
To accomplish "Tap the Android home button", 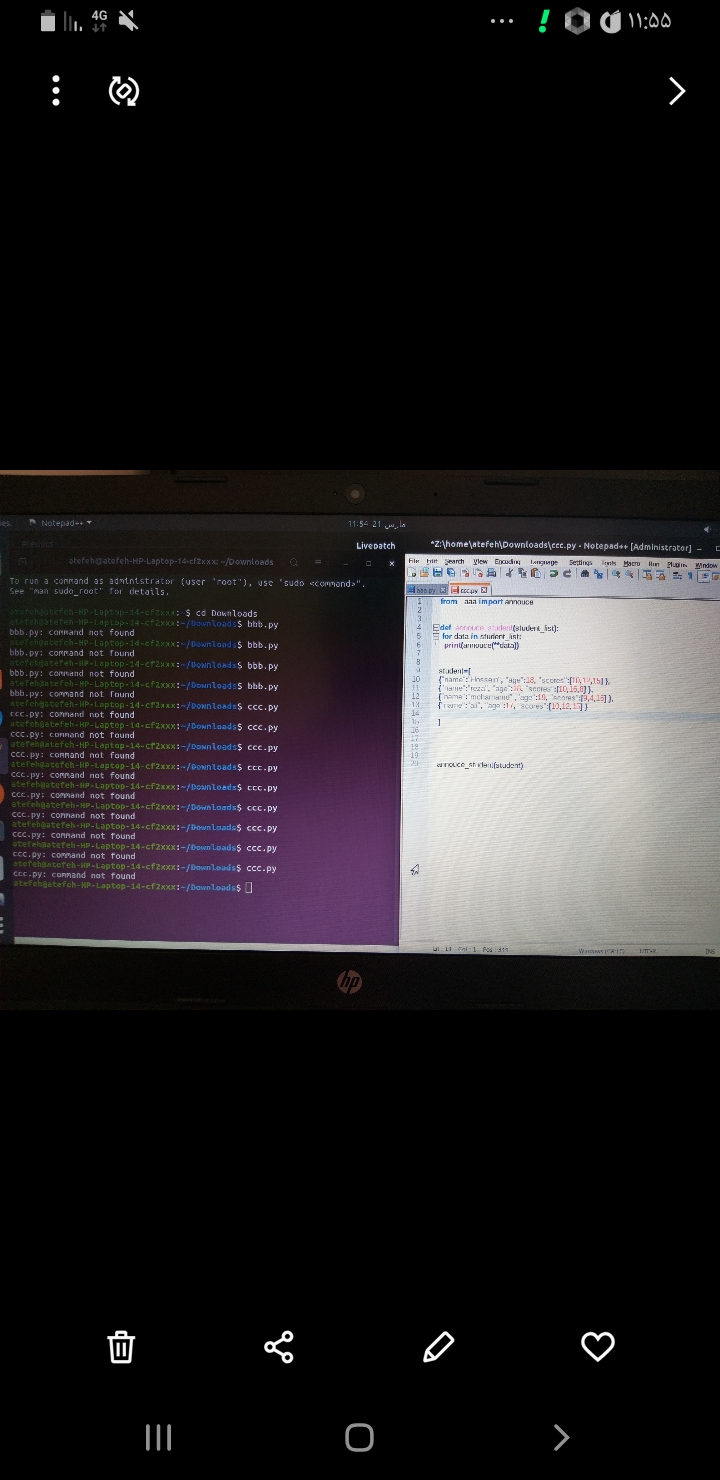I will click(359, 1437).
